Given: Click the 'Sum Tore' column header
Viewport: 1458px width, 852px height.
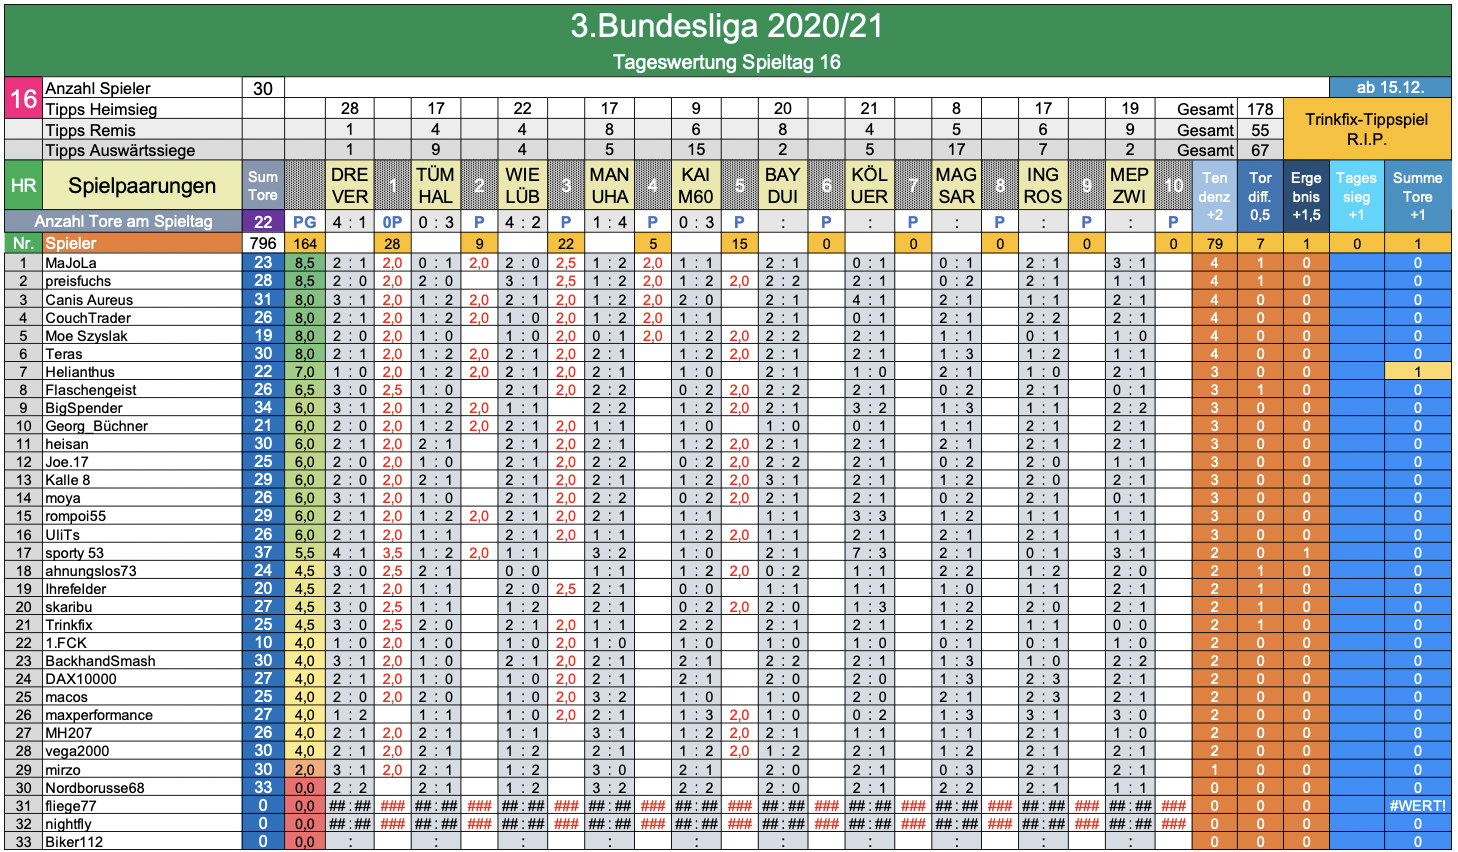Looking at the screenshot, I should 263,186.
